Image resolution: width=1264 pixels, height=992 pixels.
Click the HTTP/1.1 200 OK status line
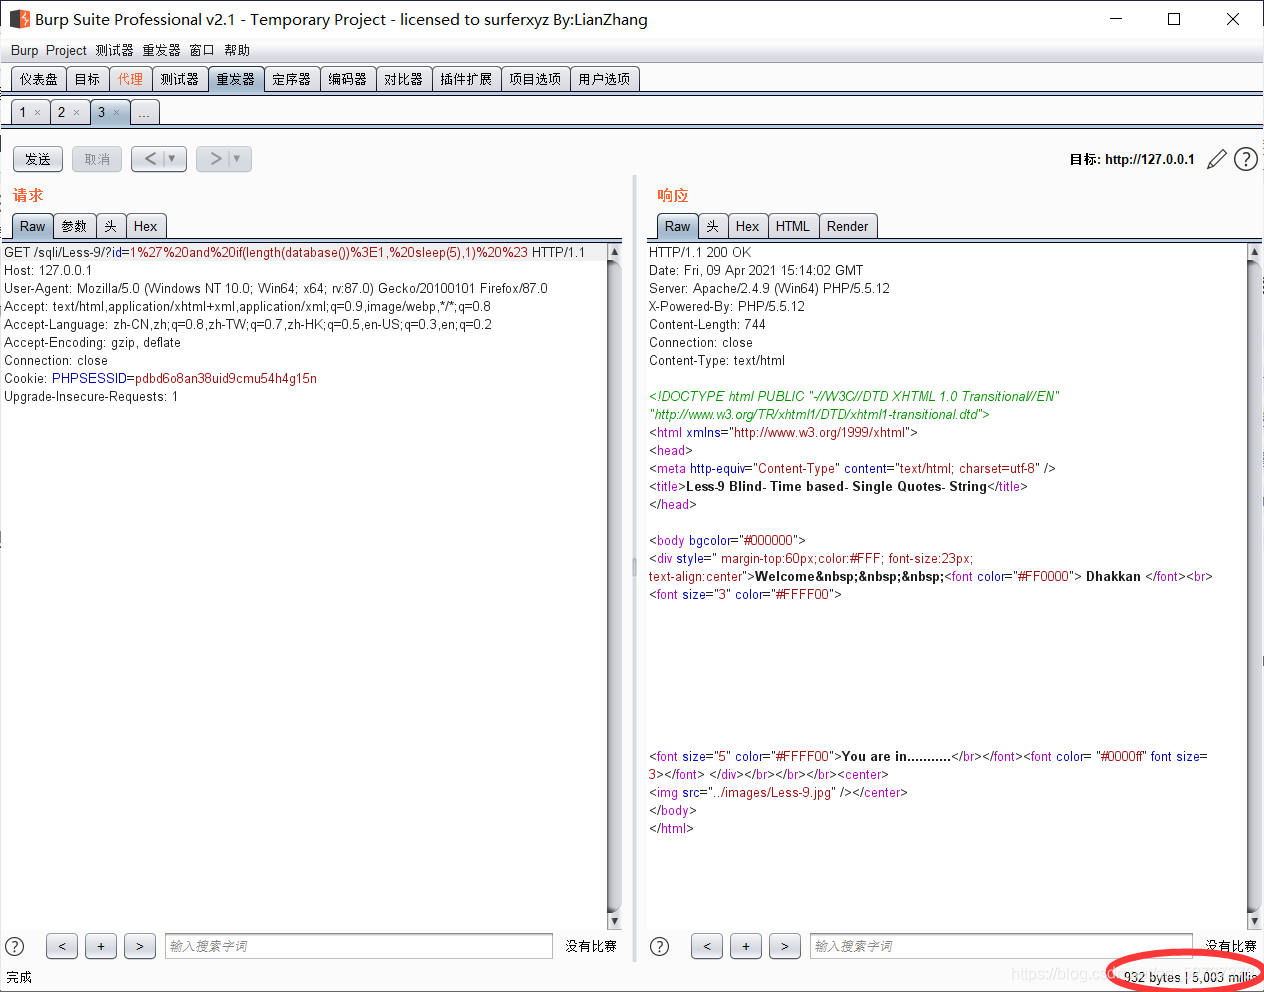(699, 252)
